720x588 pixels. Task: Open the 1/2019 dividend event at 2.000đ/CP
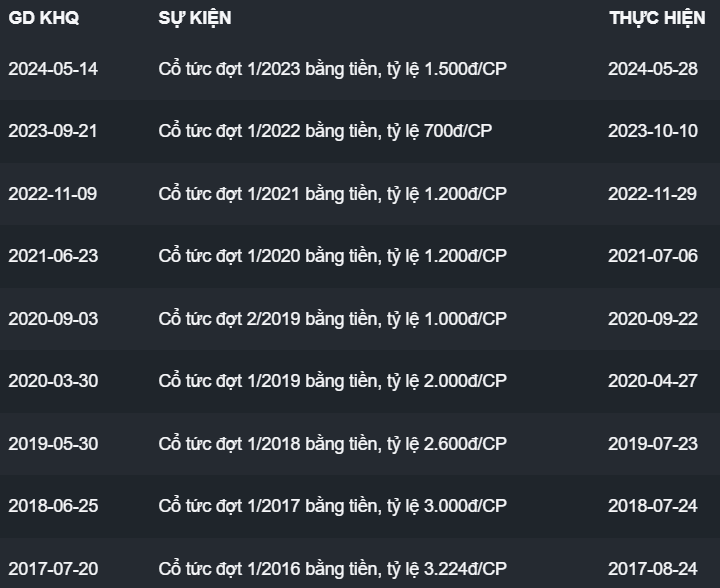tap(332, 381)
